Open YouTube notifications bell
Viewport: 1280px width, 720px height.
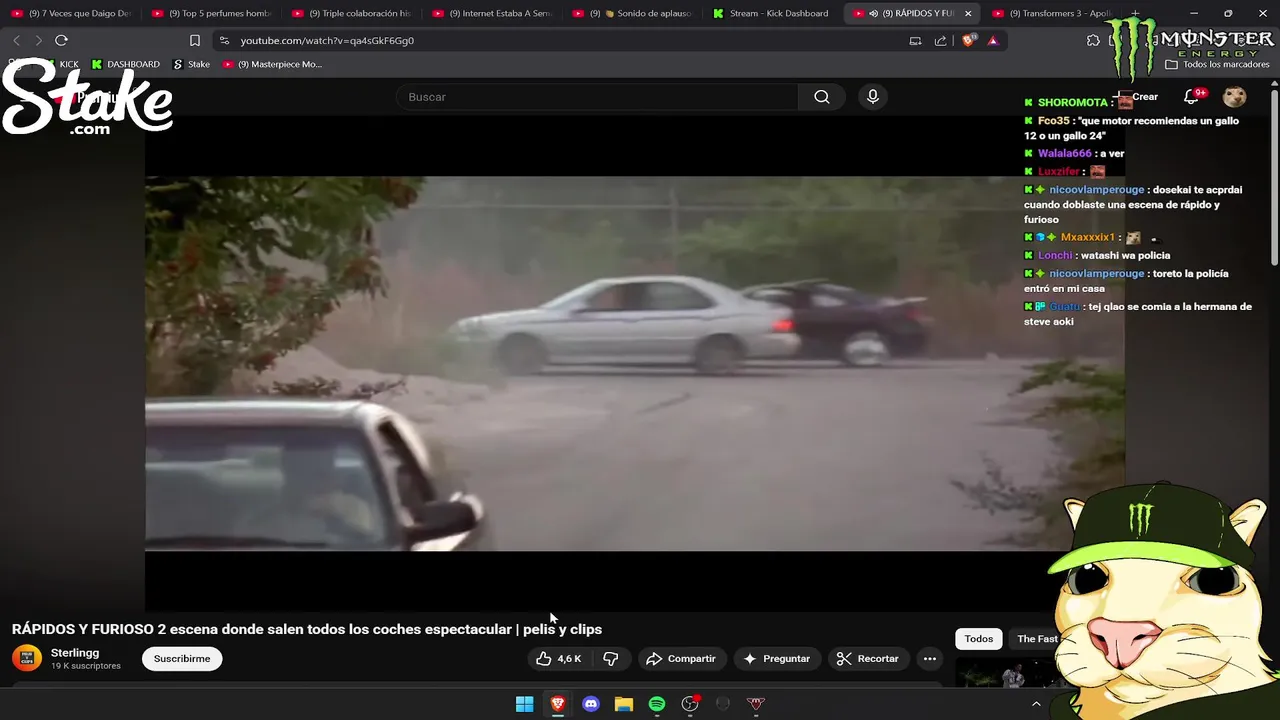tap(1191, 97)
